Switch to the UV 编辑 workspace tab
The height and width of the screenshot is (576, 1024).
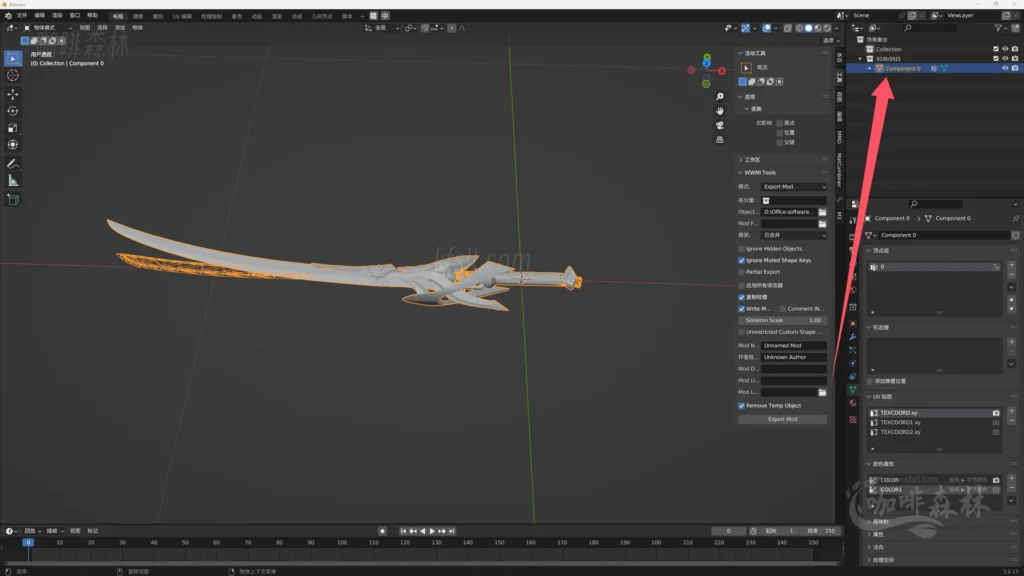click(183, 16)
